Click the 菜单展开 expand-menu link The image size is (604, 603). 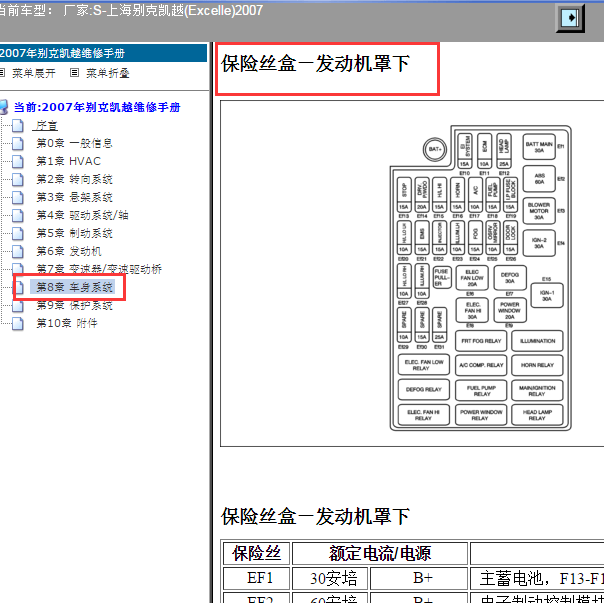tap(34, 73)
